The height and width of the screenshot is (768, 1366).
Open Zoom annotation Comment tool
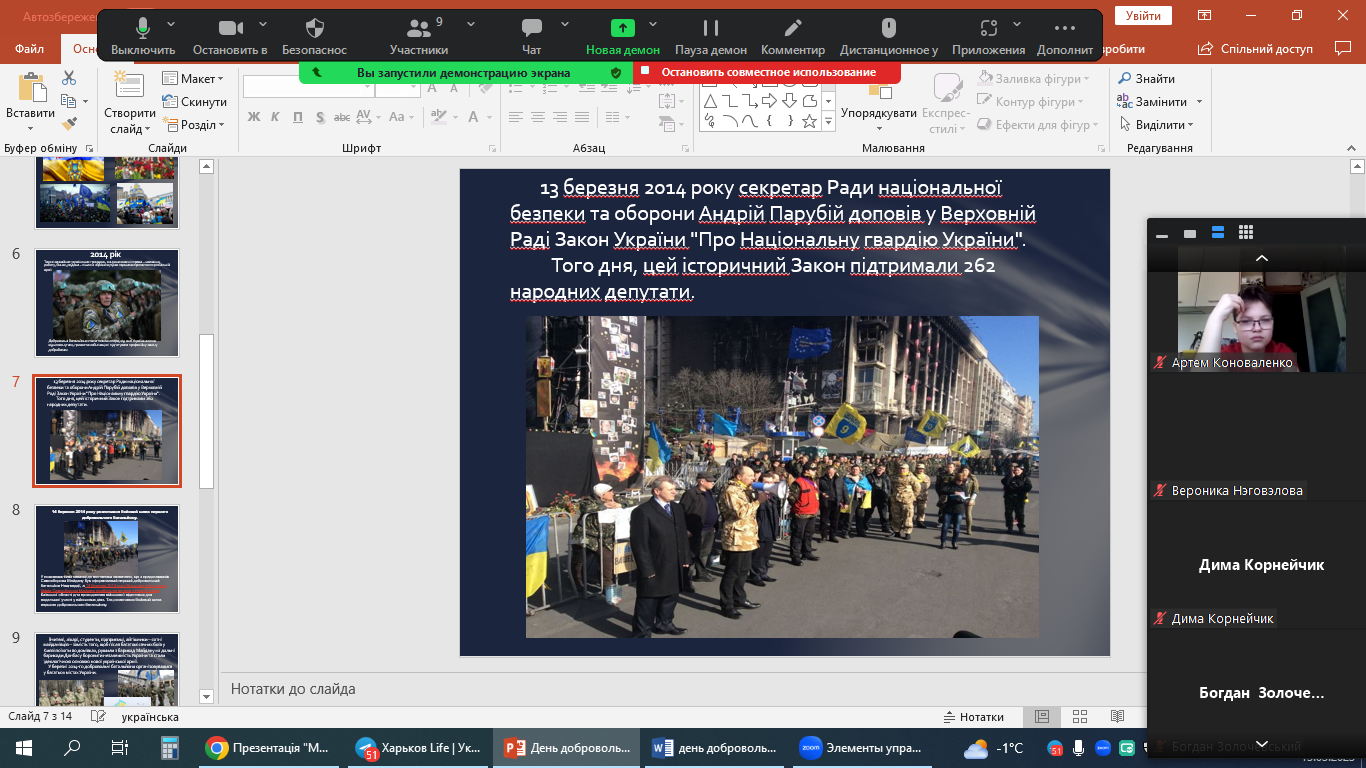[793, 36]
